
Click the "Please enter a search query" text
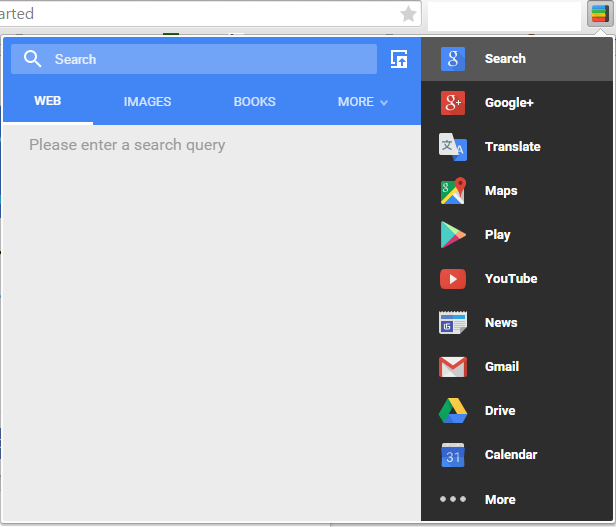(x=127, y=145)
